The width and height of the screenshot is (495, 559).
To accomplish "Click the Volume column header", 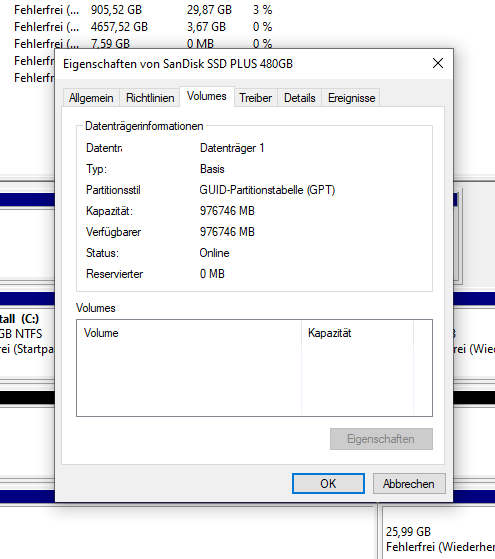I will [189, 333].
